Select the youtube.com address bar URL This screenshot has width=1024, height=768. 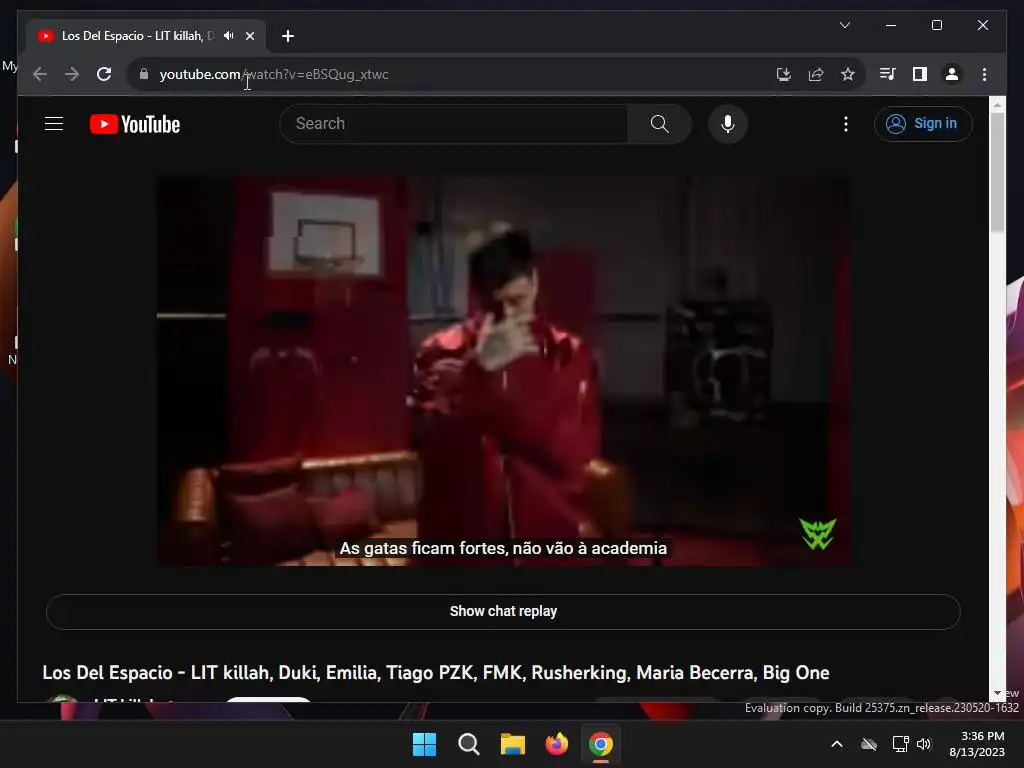click(x=274, y=74)
